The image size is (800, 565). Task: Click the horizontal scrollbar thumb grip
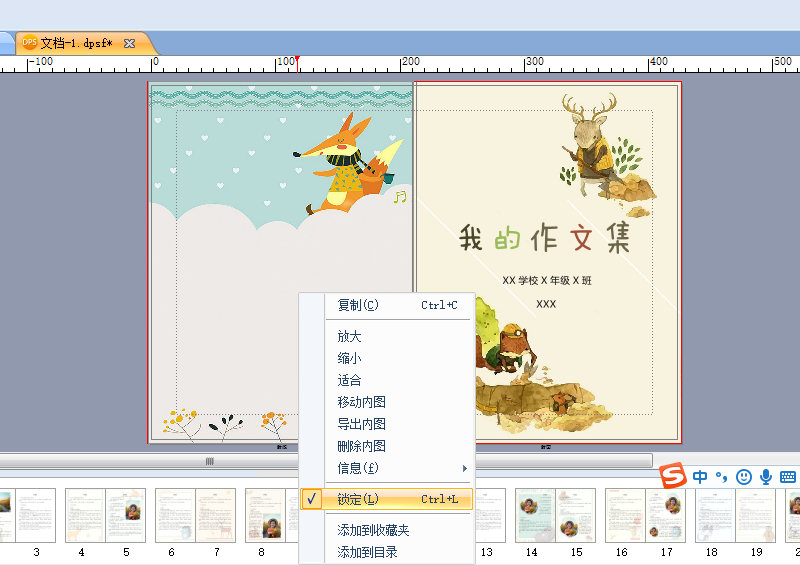click(x=210, y=461)
